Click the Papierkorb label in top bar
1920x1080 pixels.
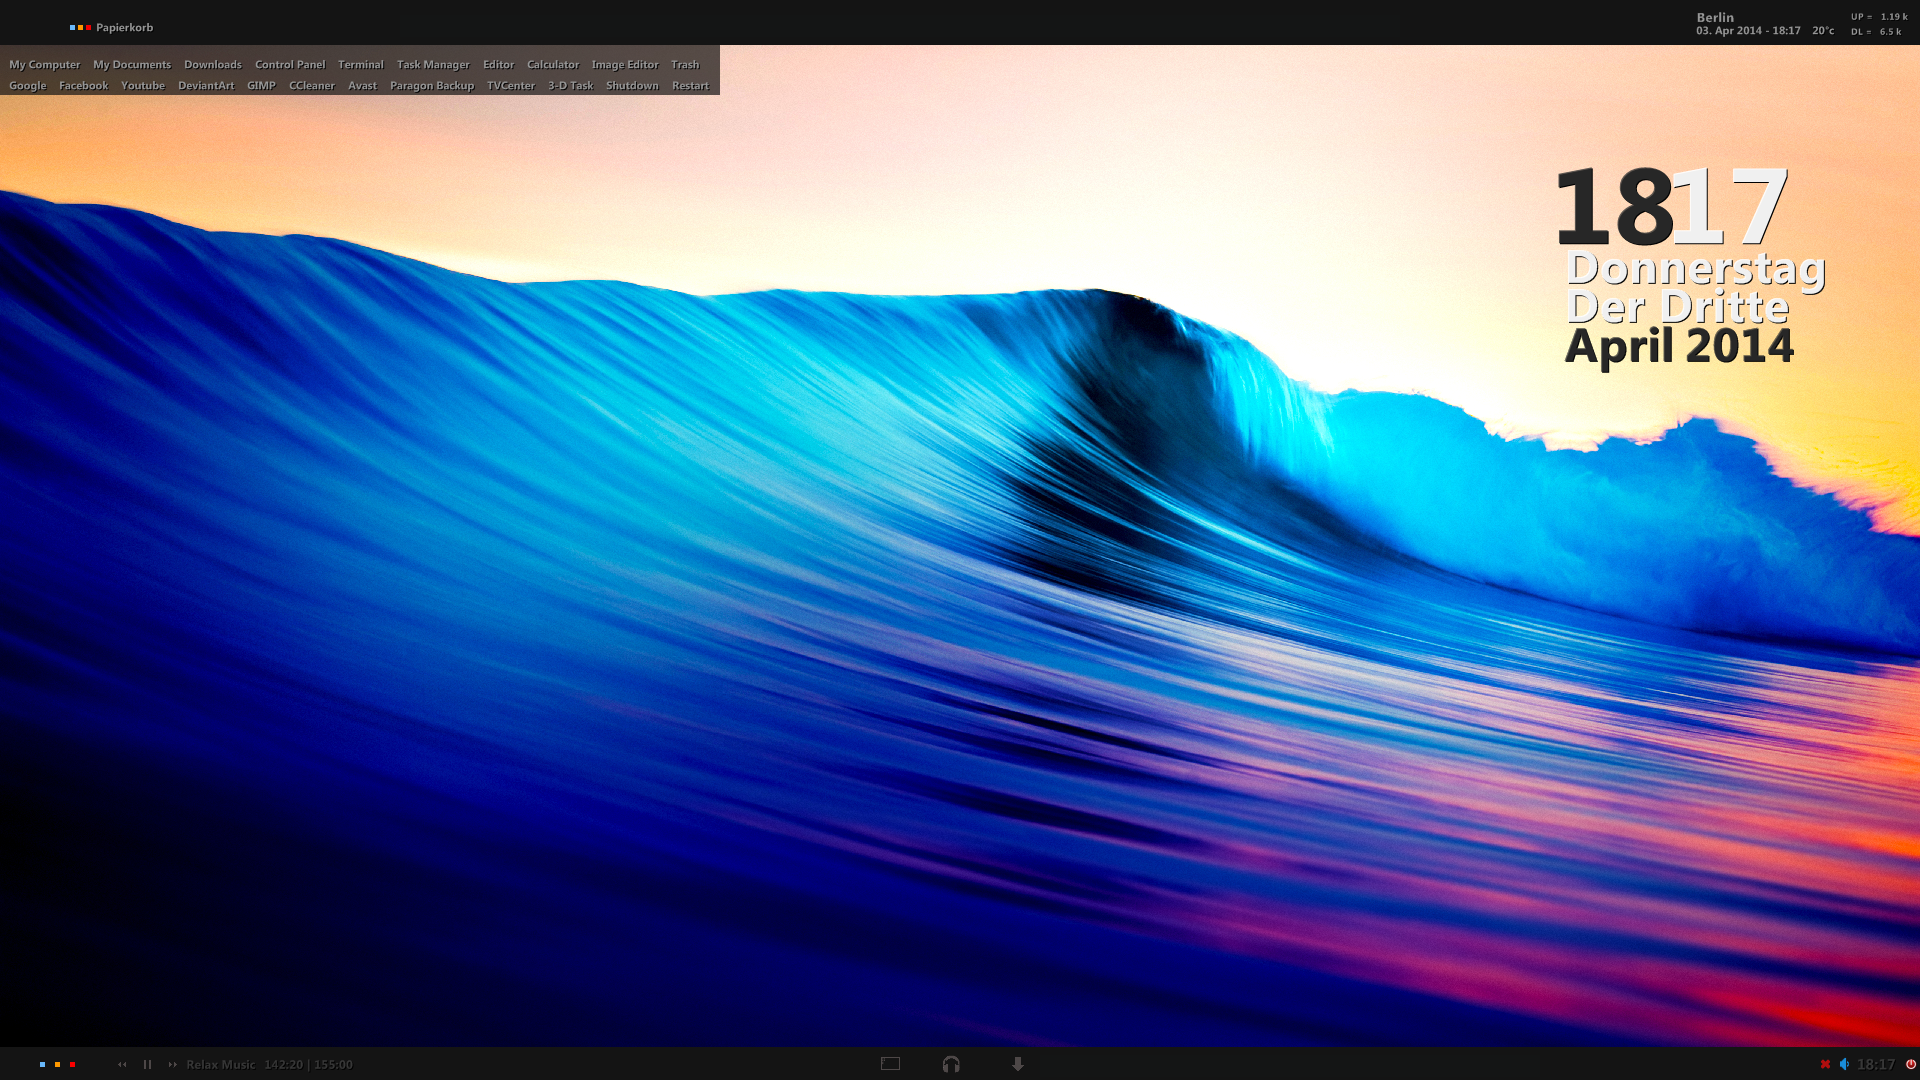125,27
